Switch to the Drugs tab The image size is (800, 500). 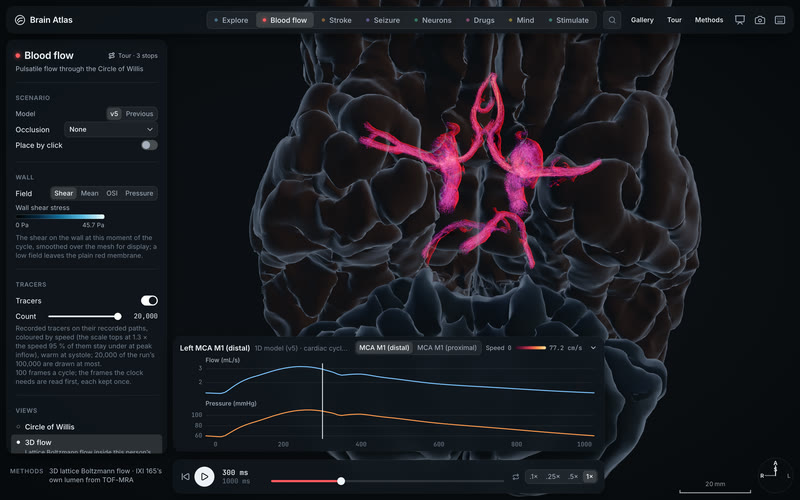pos(480,20)
